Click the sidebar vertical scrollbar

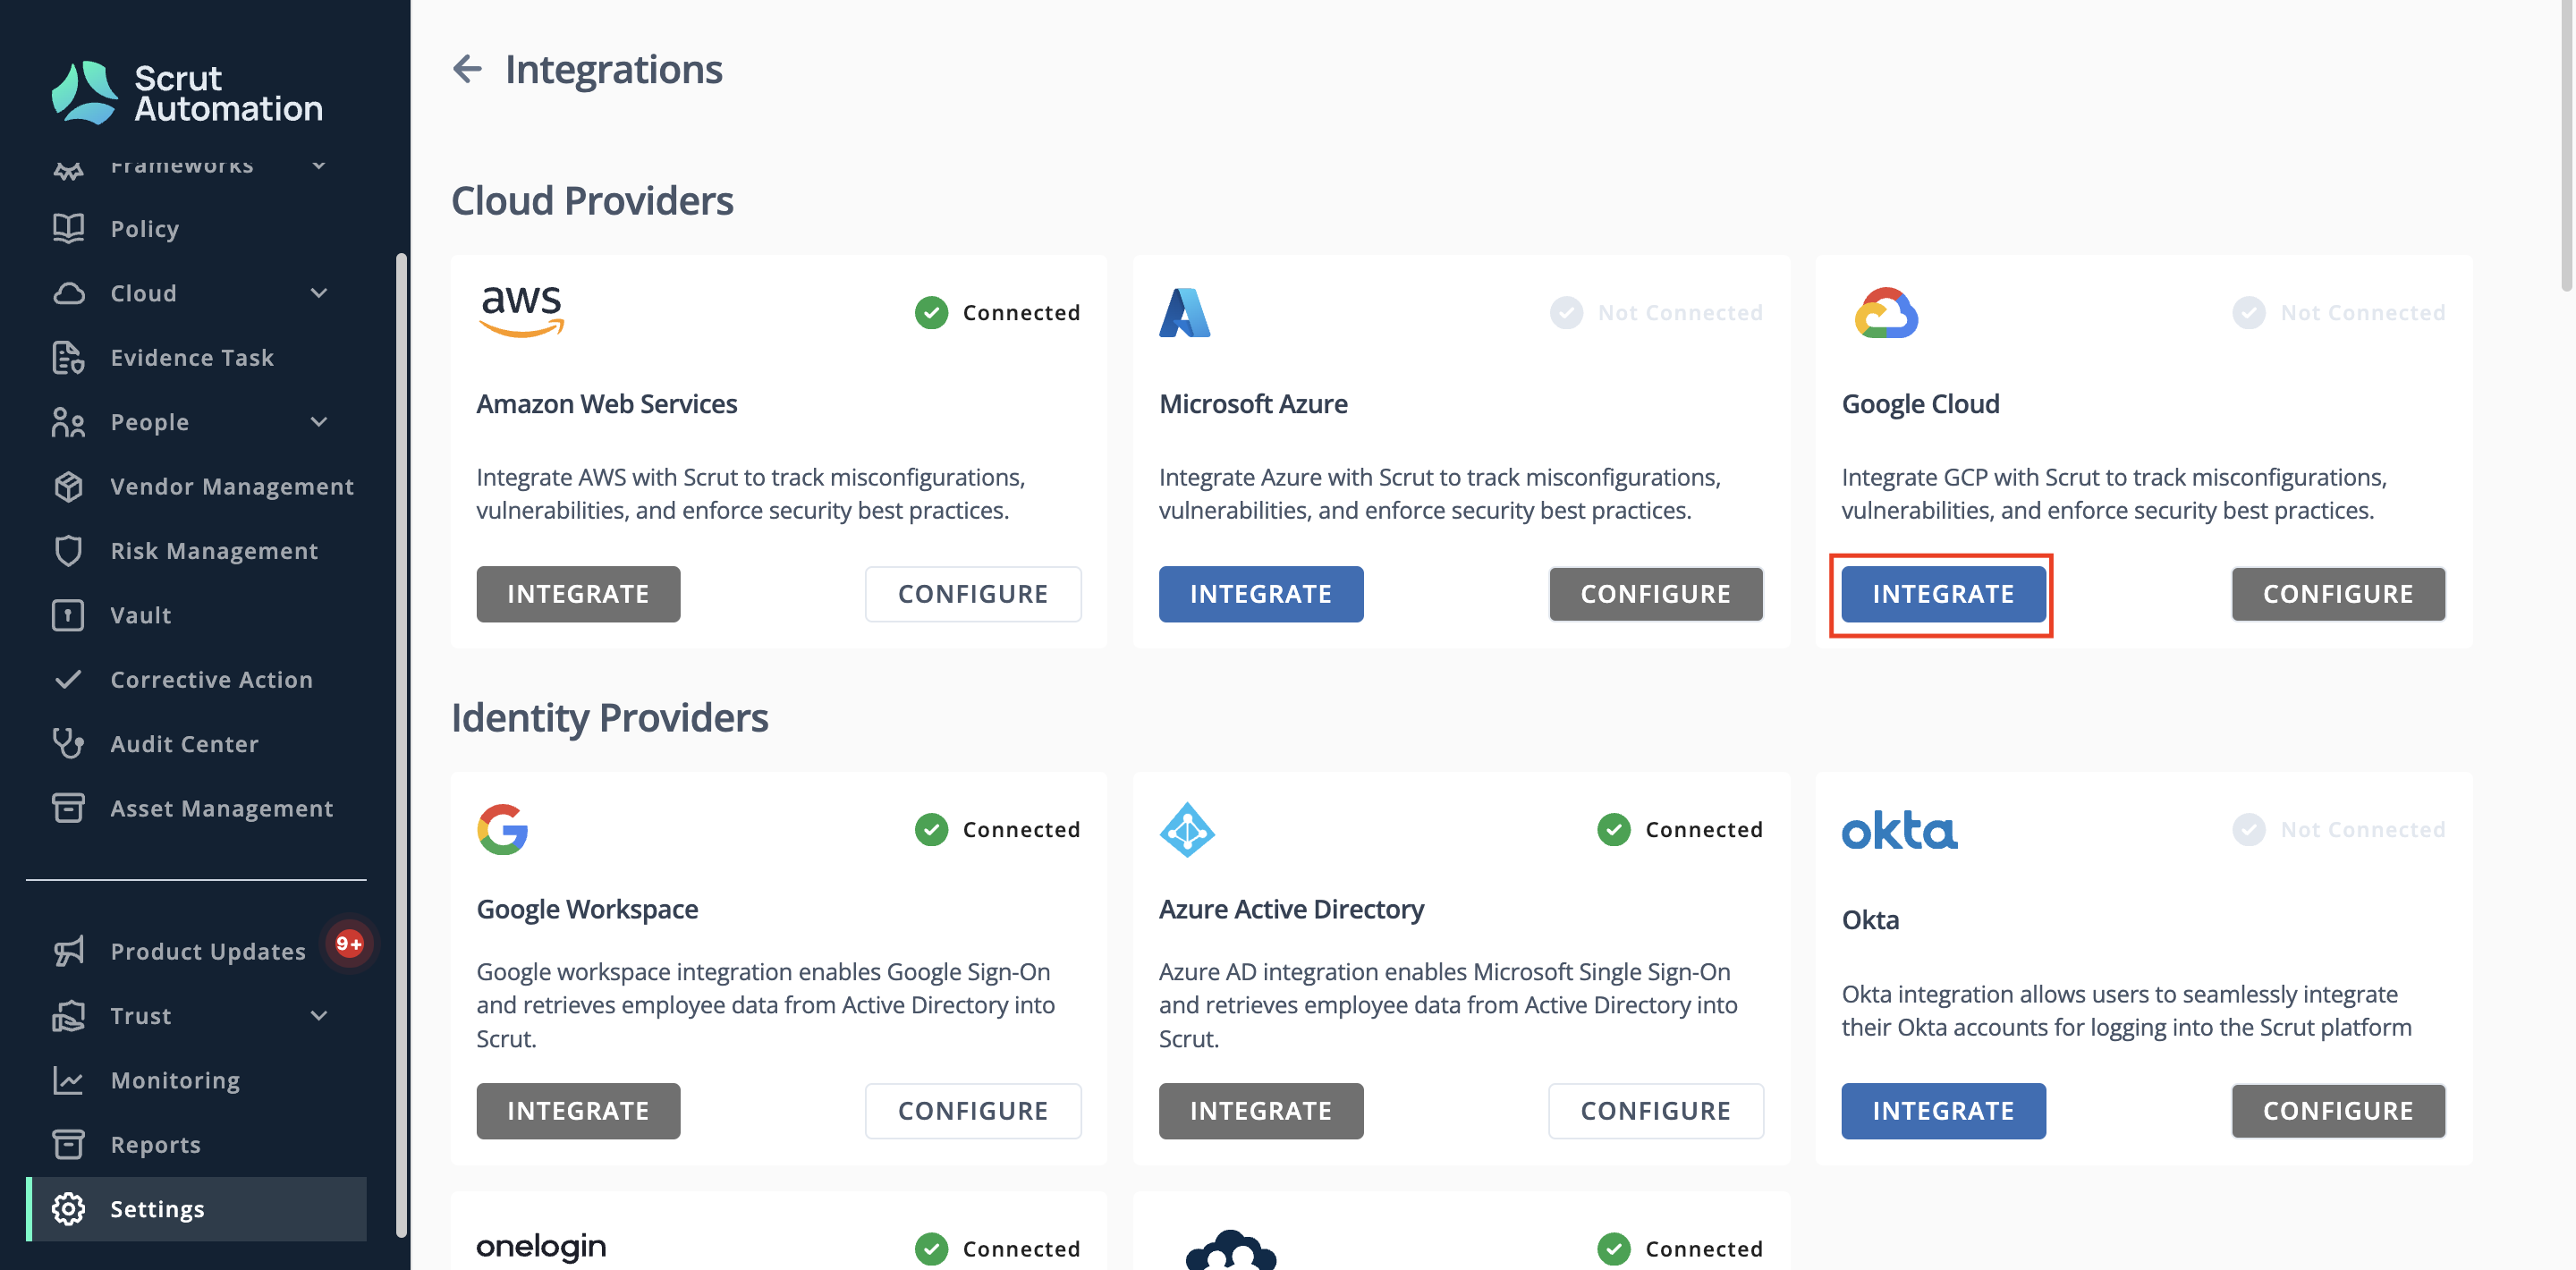(x=401, y=745)
